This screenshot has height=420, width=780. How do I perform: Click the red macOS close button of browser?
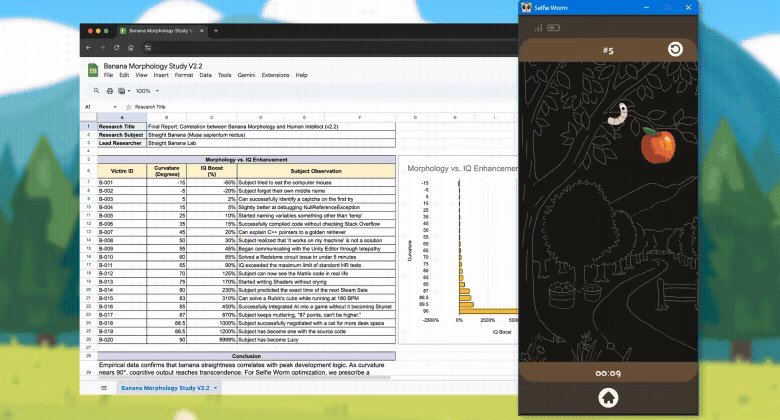point(90,31)
